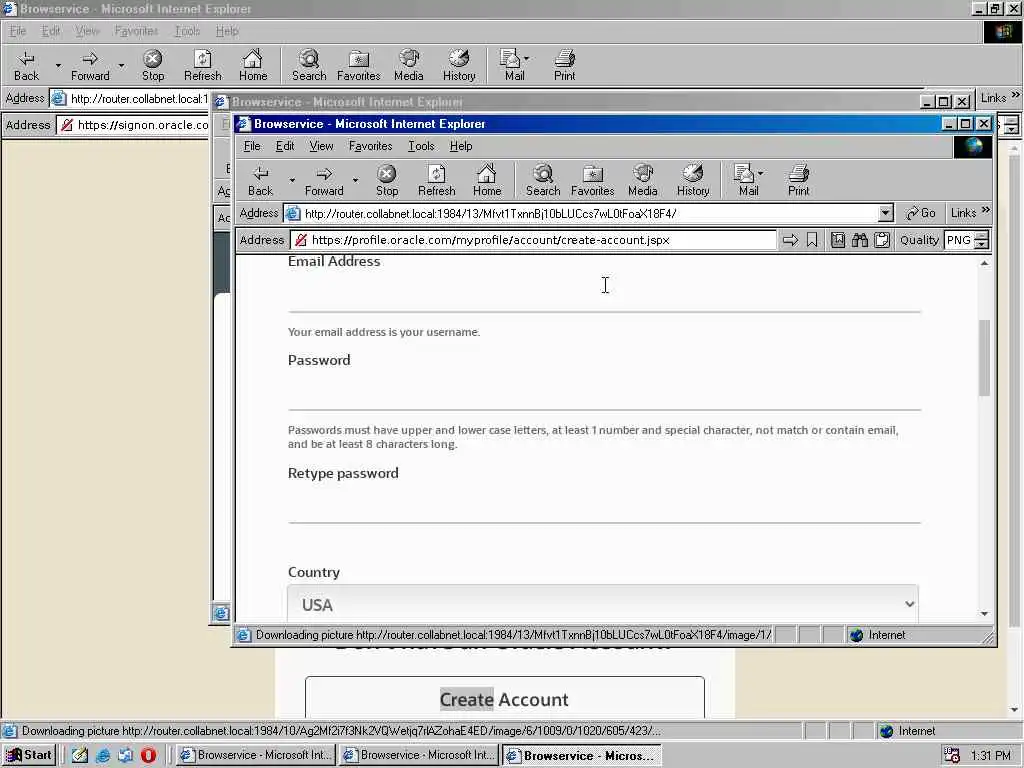Switch to the second Browservice taskbar button
The width and height of the screenshot is (1024, 768).
[419, 755]
